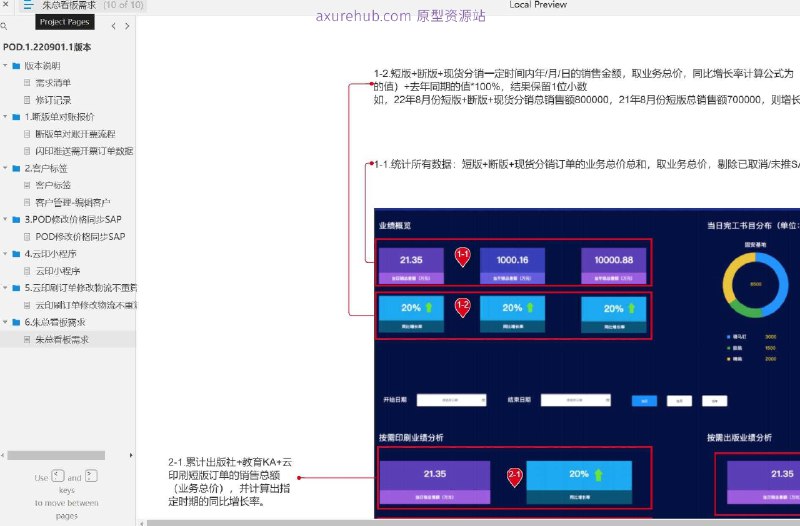Open the 云印小程序 page under 4.云印小程序
The image size is (800, 526).
[58, 271]
